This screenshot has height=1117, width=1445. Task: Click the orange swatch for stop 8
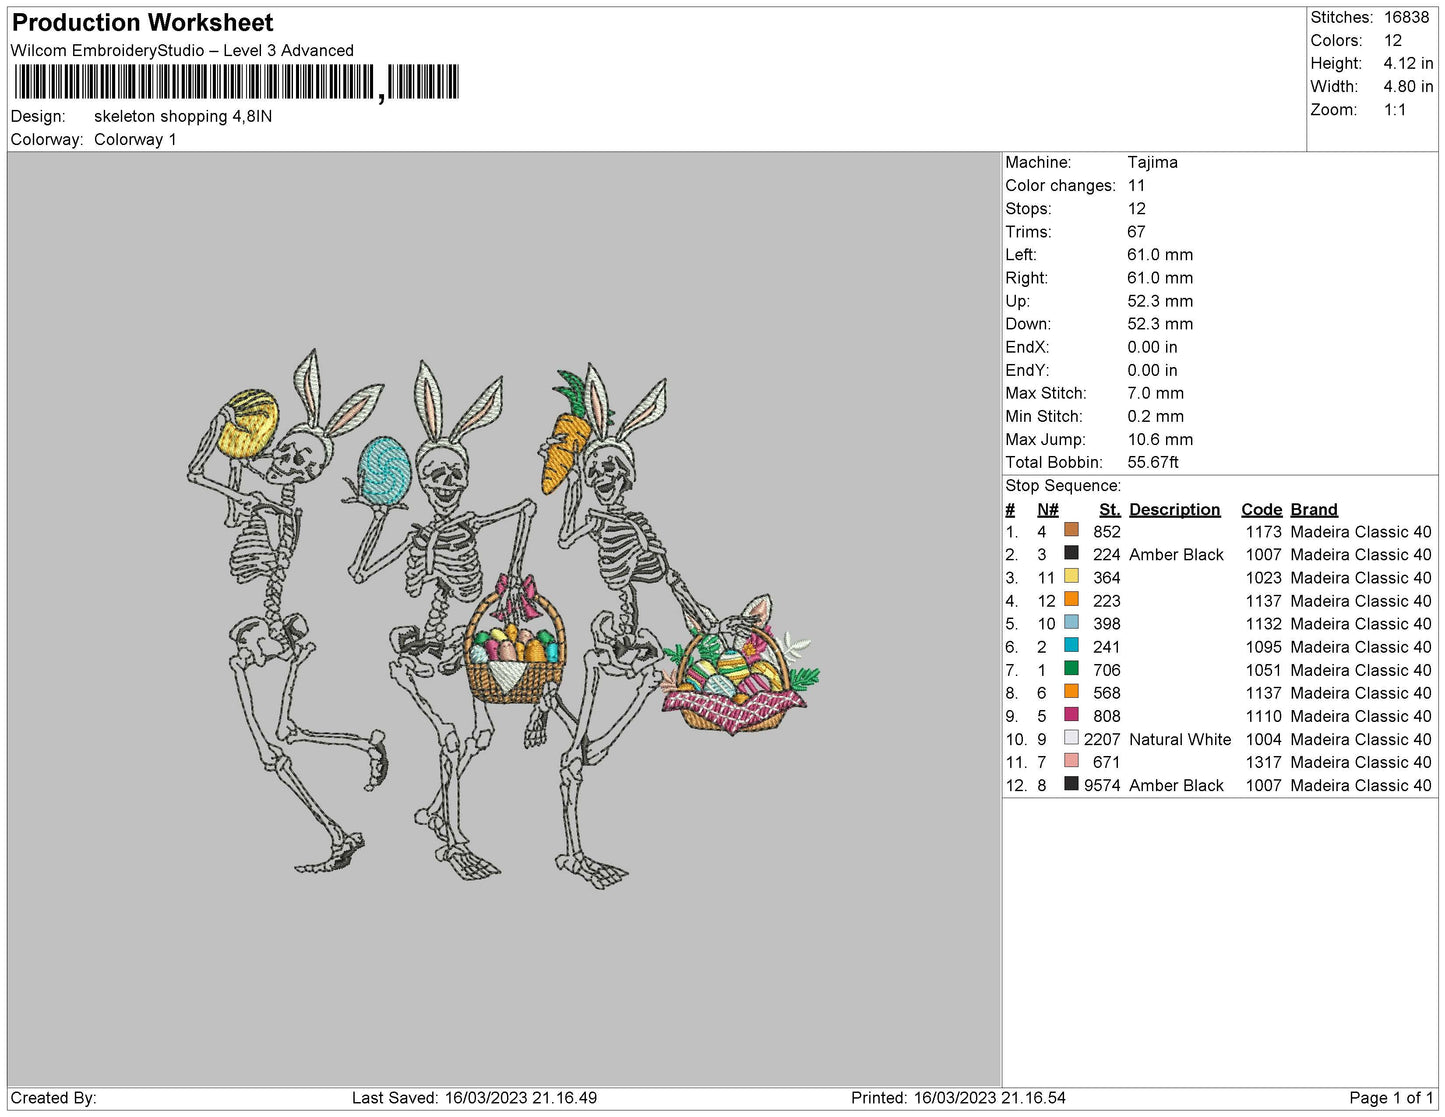coord(1072,691)
